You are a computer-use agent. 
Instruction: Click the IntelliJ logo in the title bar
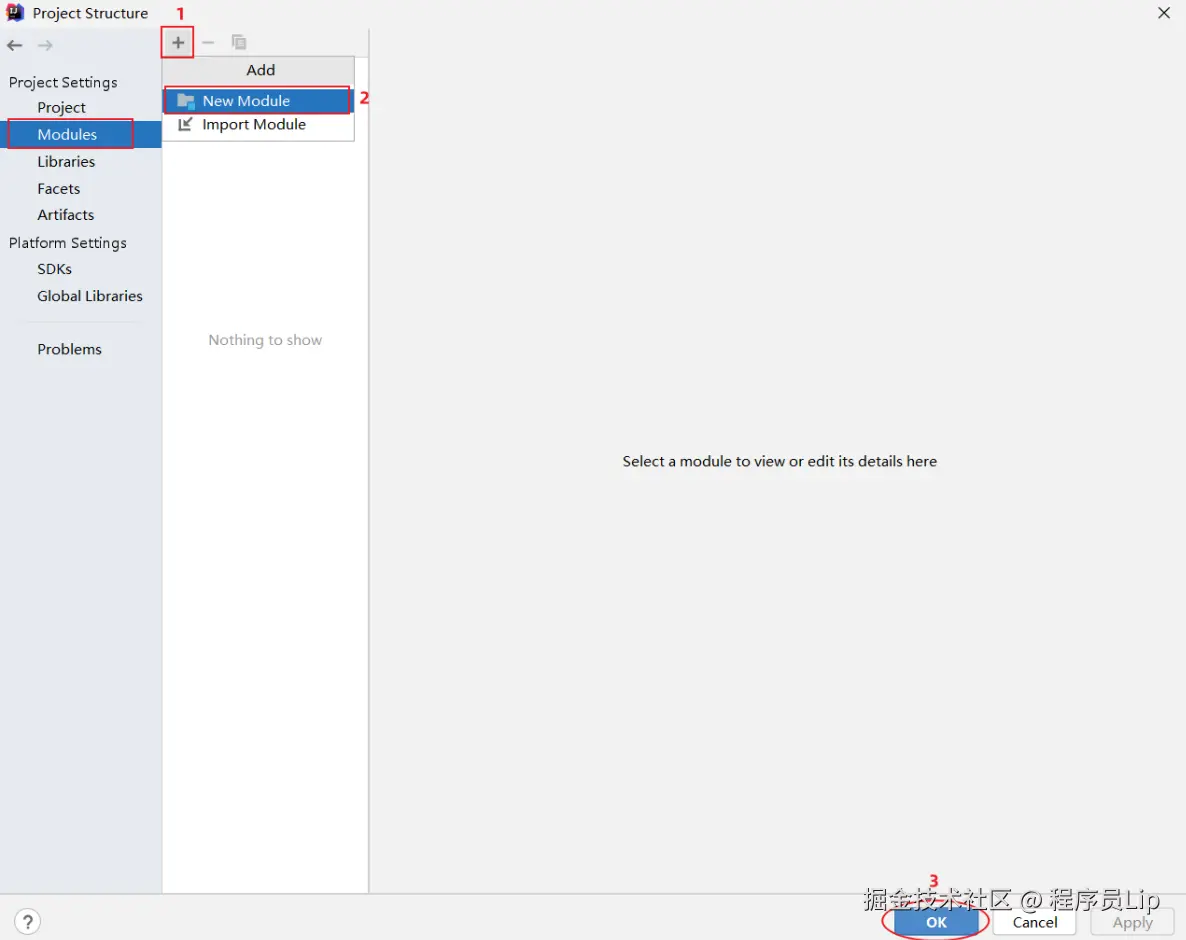(14, 13)
